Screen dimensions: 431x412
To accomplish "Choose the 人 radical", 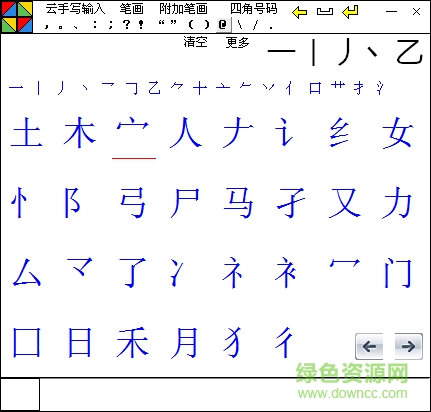I will tap(186, 132).
